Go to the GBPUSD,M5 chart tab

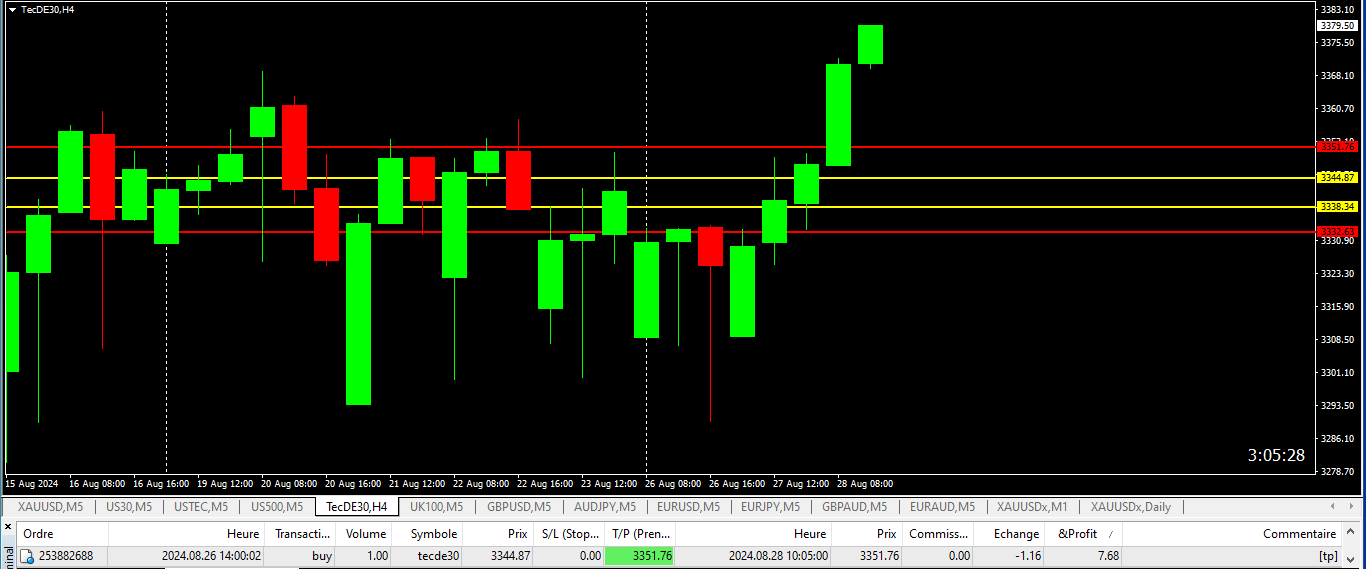coord(519,507)
